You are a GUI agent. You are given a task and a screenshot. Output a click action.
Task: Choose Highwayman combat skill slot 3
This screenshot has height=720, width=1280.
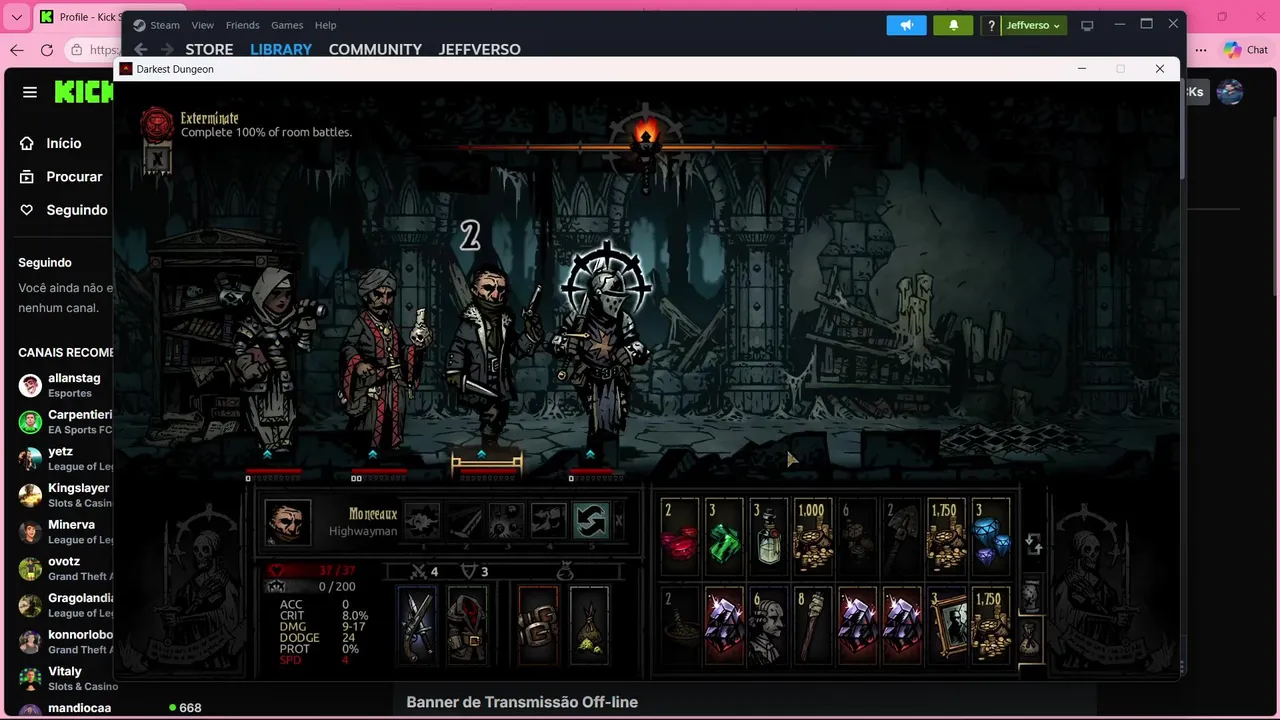pos(507,521)
